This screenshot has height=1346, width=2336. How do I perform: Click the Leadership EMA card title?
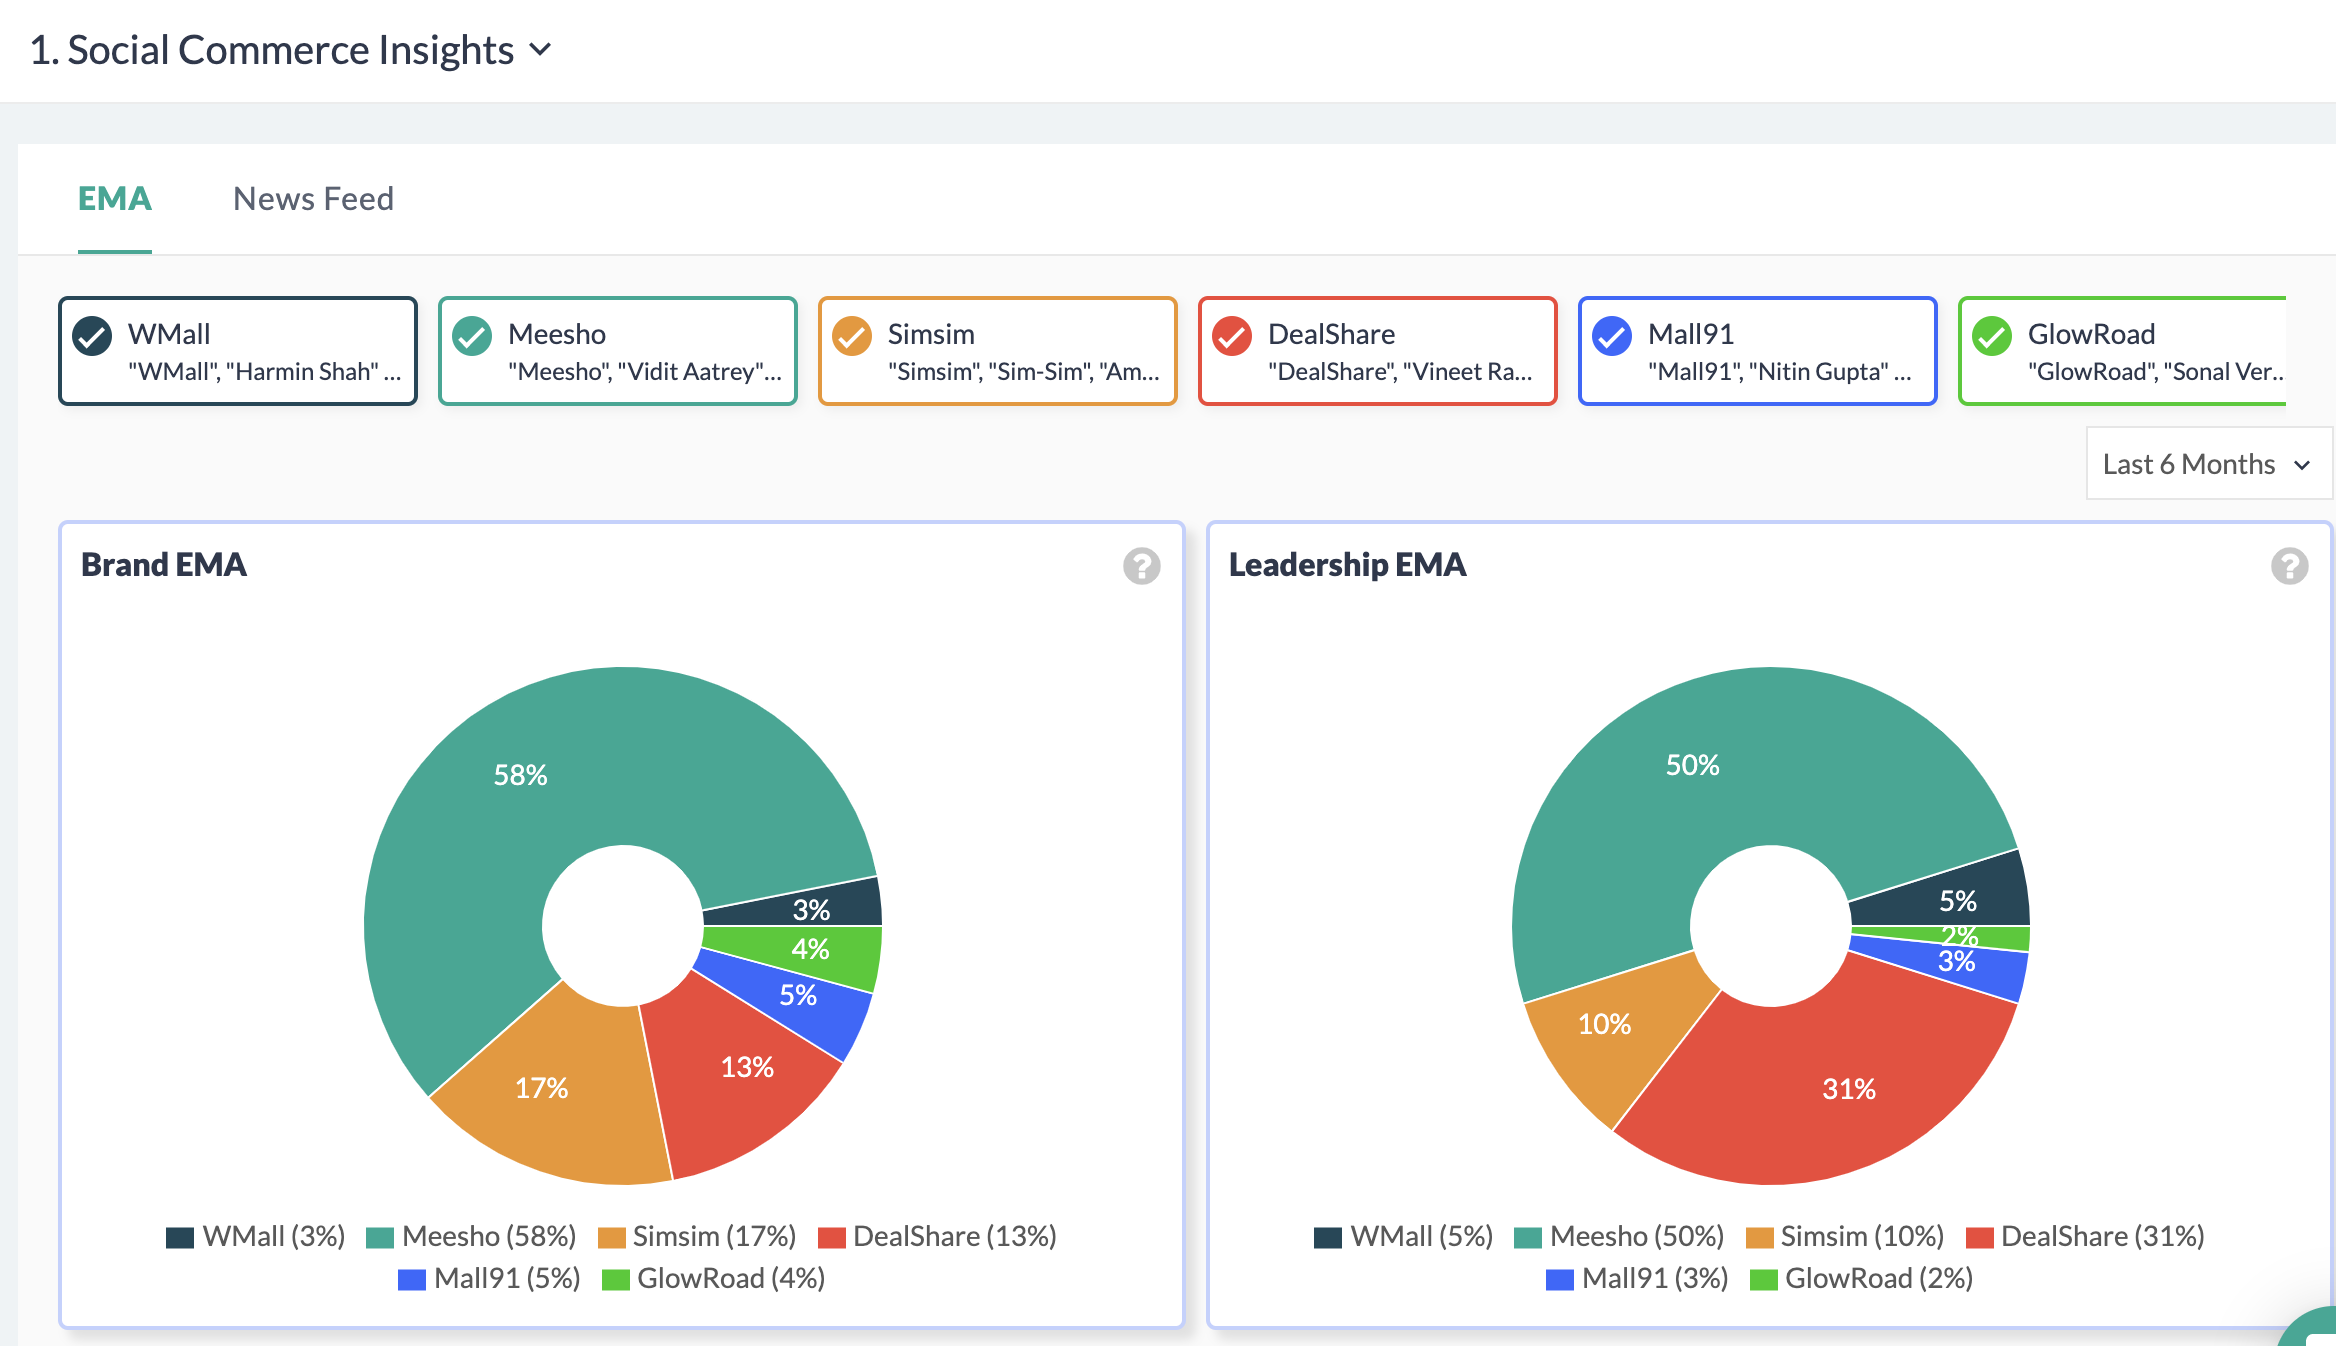[x=1347, y=565]
